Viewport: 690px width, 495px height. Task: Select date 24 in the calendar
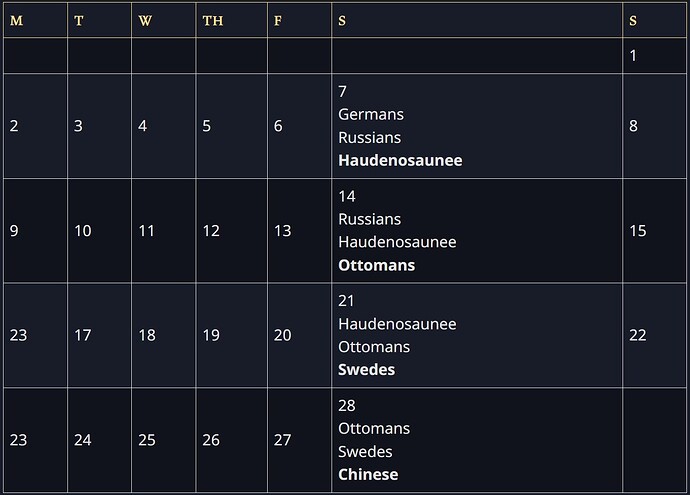click(83, 440)
